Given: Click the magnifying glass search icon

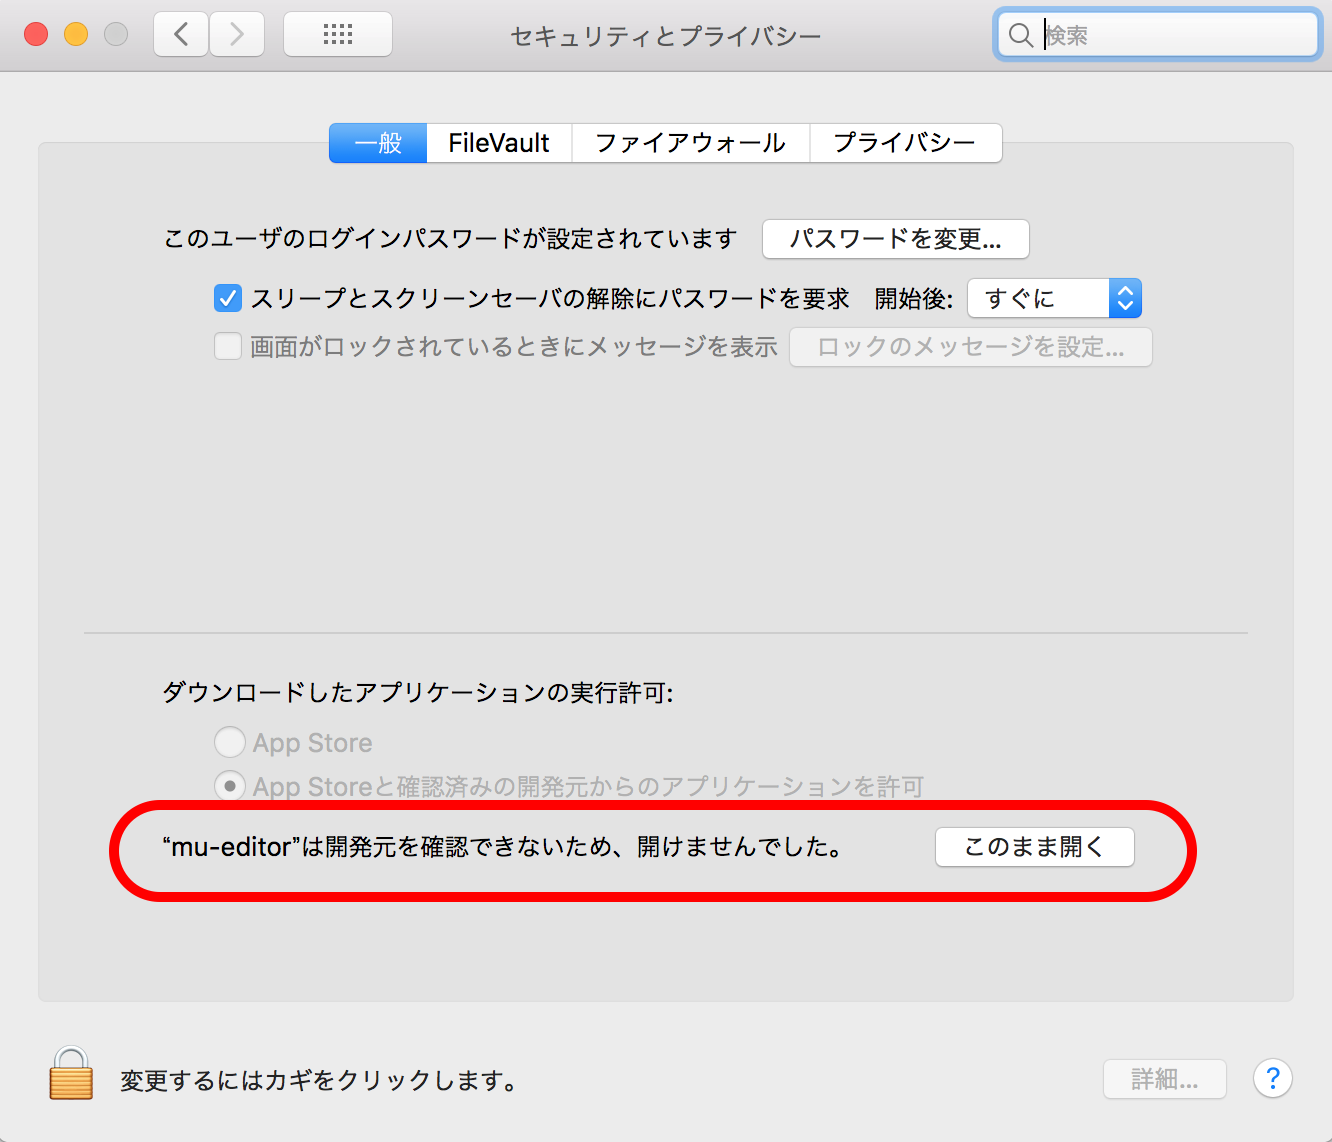Looking at the screenshot, I should click(1020, 36).
